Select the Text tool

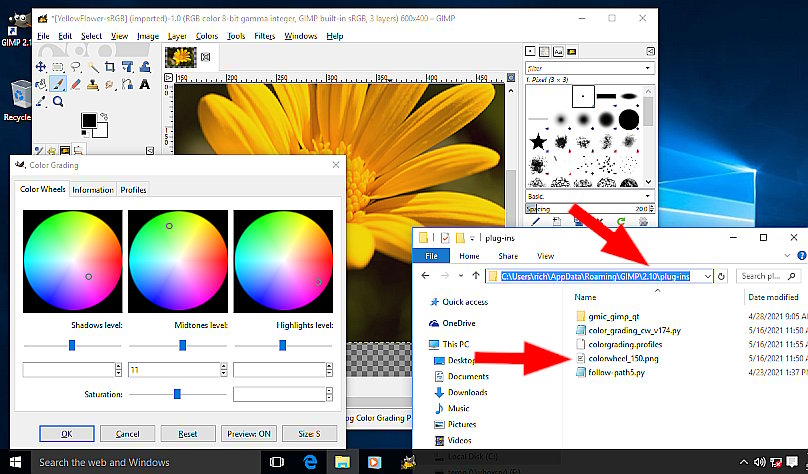145,84
